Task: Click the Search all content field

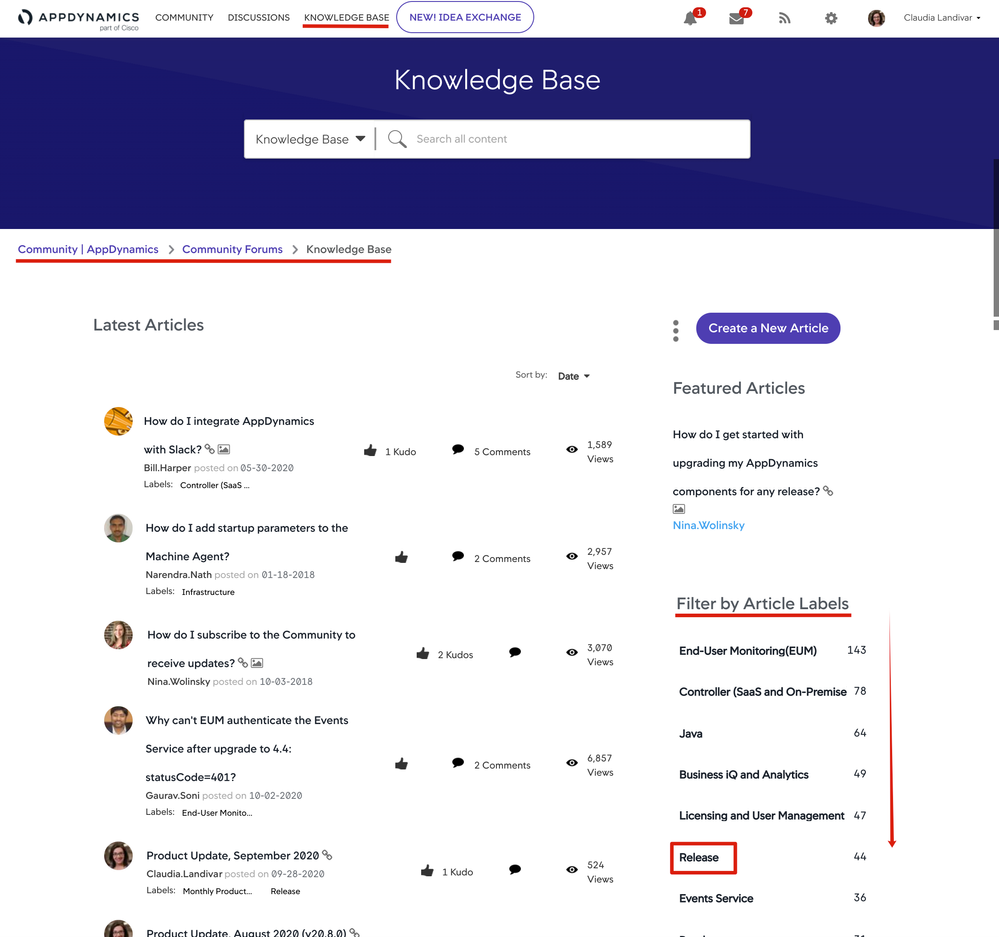Action: point(575,139)
